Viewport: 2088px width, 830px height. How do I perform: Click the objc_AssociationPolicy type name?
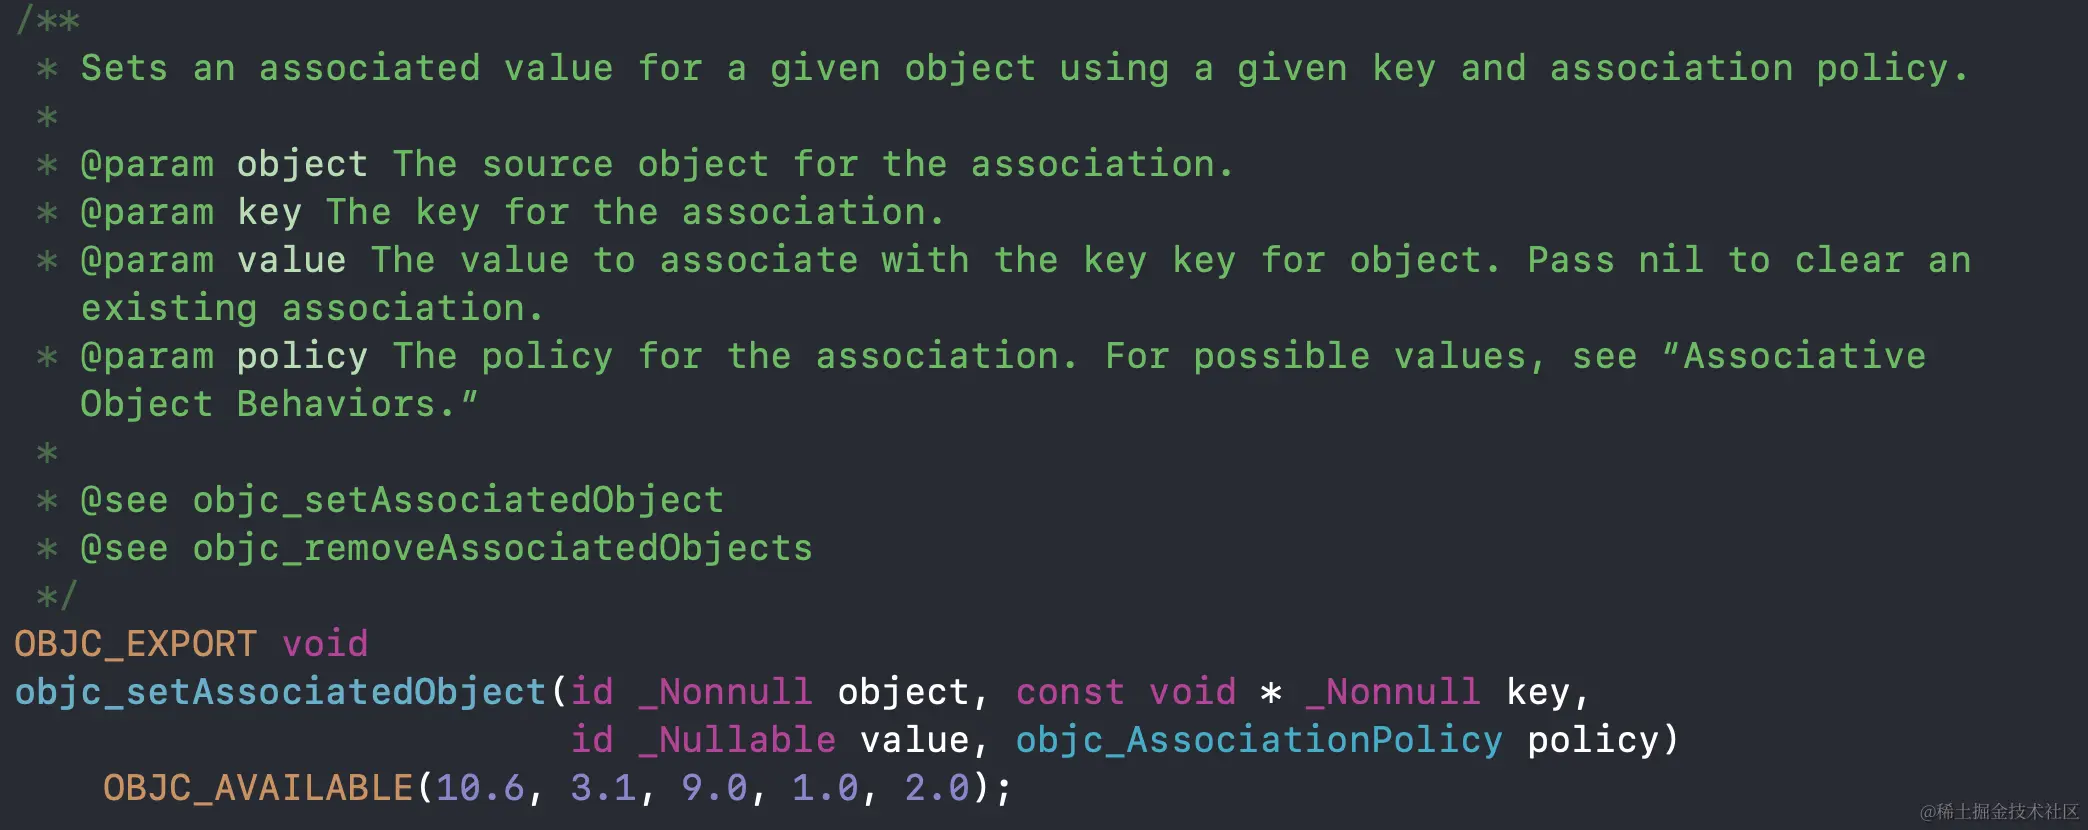pos(1258,740)
